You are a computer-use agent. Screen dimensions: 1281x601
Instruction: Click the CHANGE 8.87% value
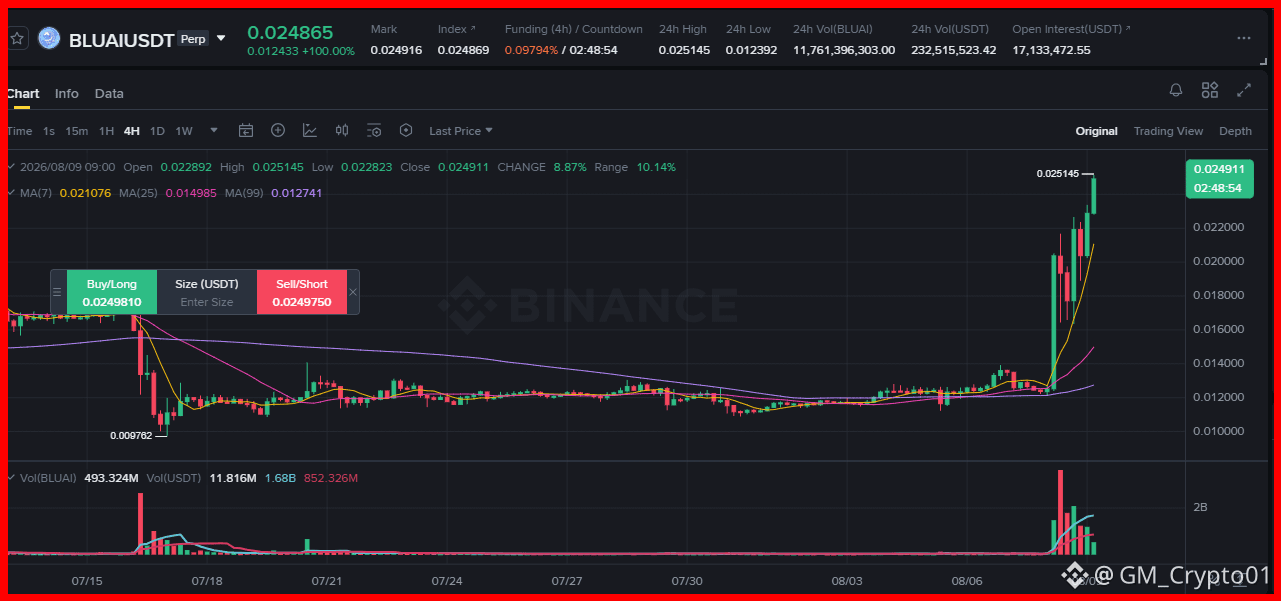click(570, 167)
